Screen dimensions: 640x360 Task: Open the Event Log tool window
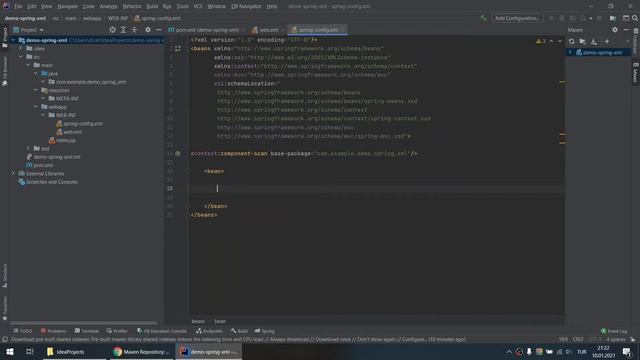(x=614, y=331)
